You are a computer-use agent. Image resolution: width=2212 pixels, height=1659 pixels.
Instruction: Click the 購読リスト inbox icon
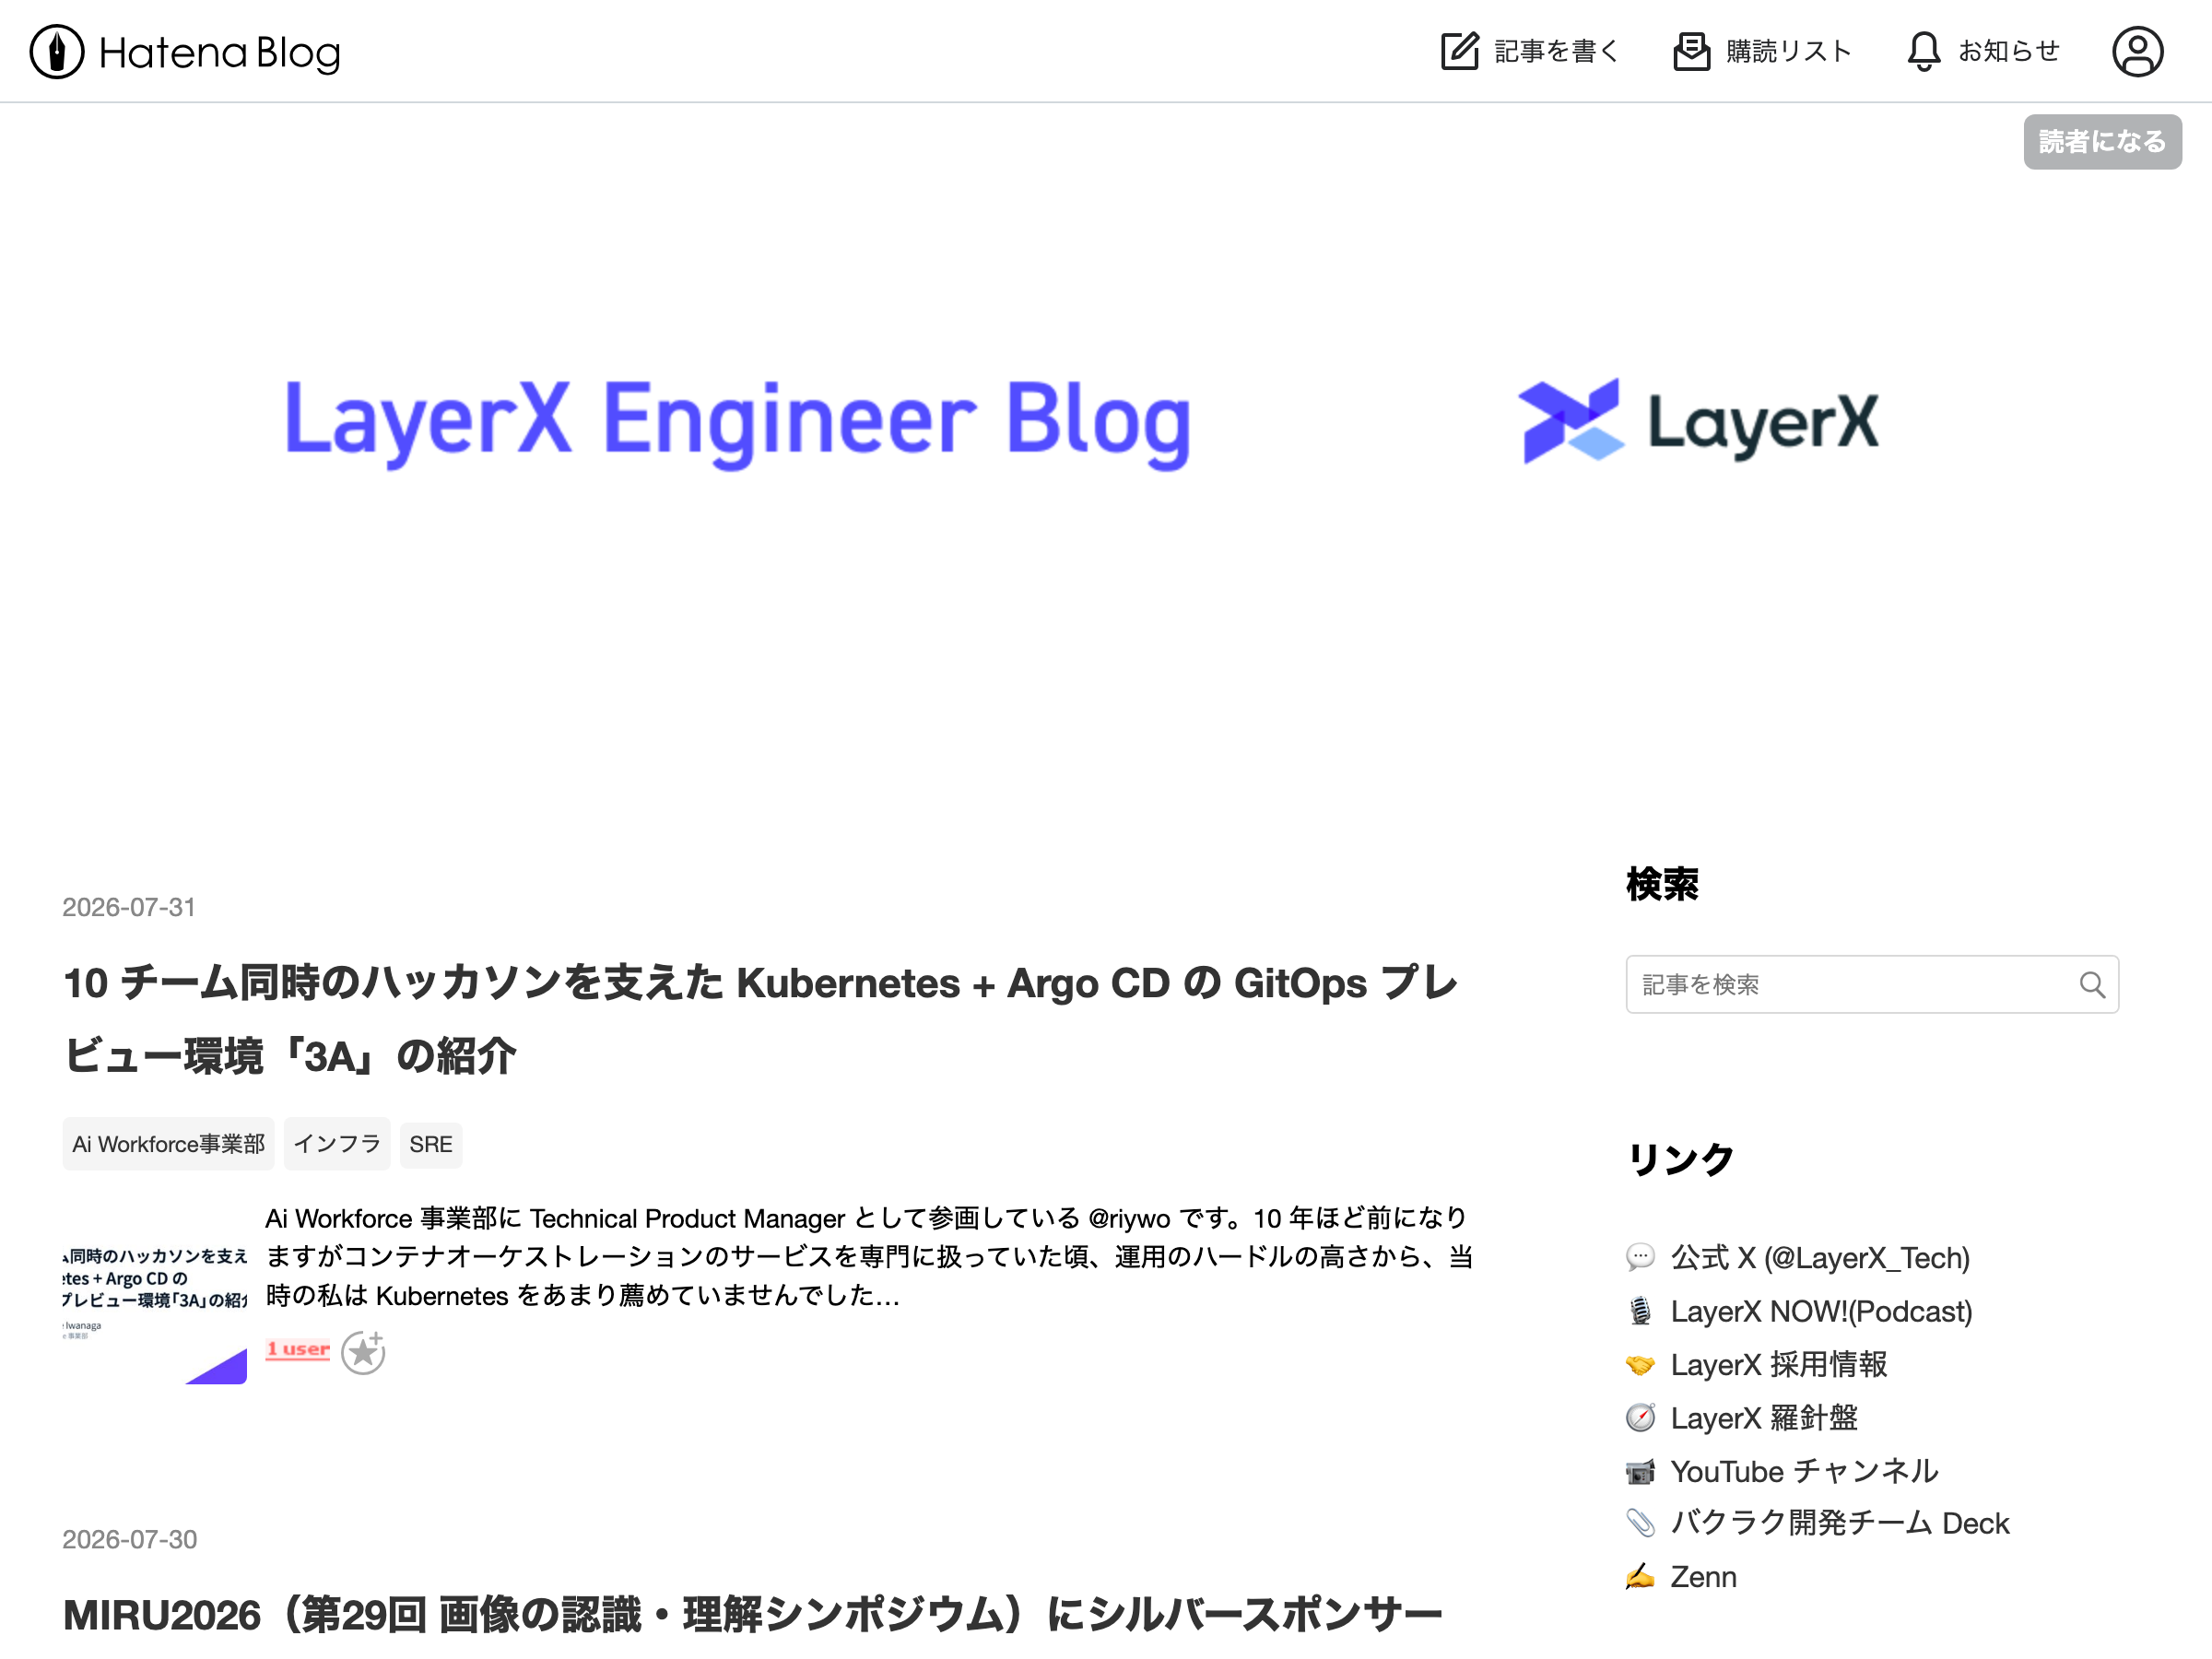point(1691,51)
